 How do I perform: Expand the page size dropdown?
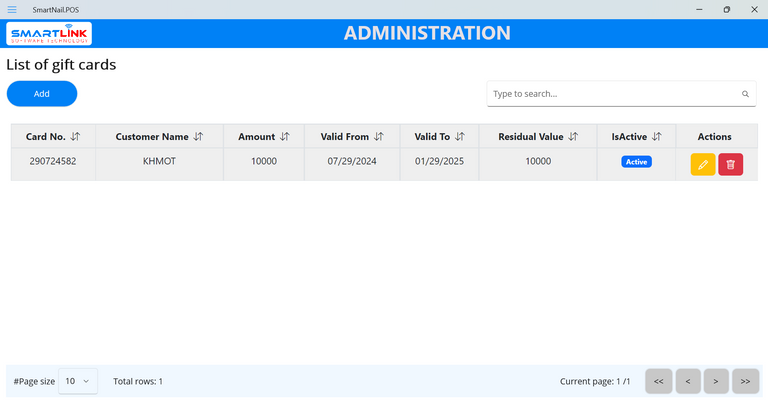78,381
